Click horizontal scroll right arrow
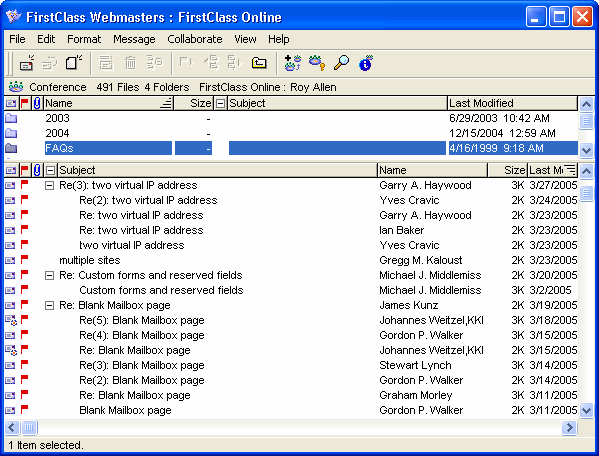 [x=569, y=427]
